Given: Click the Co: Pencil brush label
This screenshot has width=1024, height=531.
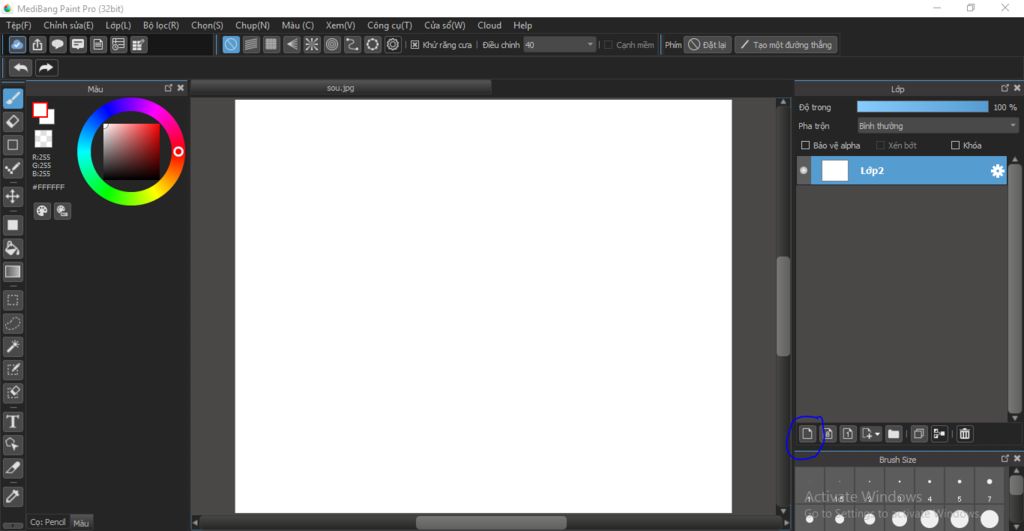Looking at the screenshot, I should pyautogui.click(x=48, y=522).
